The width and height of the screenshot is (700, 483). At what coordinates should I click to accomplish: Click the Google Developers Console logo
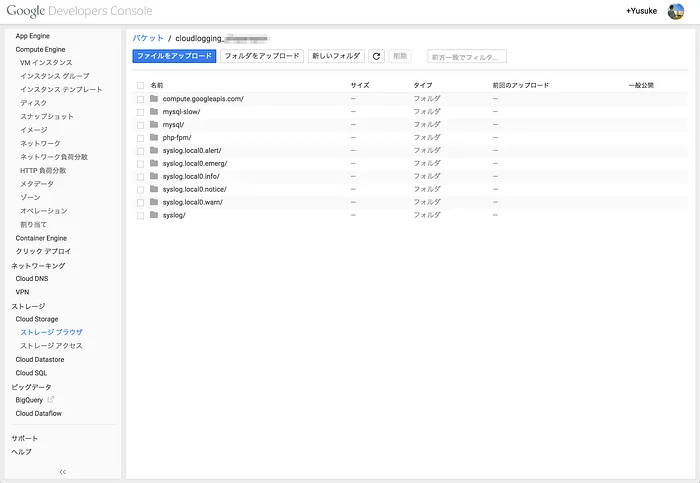(79, 11)
